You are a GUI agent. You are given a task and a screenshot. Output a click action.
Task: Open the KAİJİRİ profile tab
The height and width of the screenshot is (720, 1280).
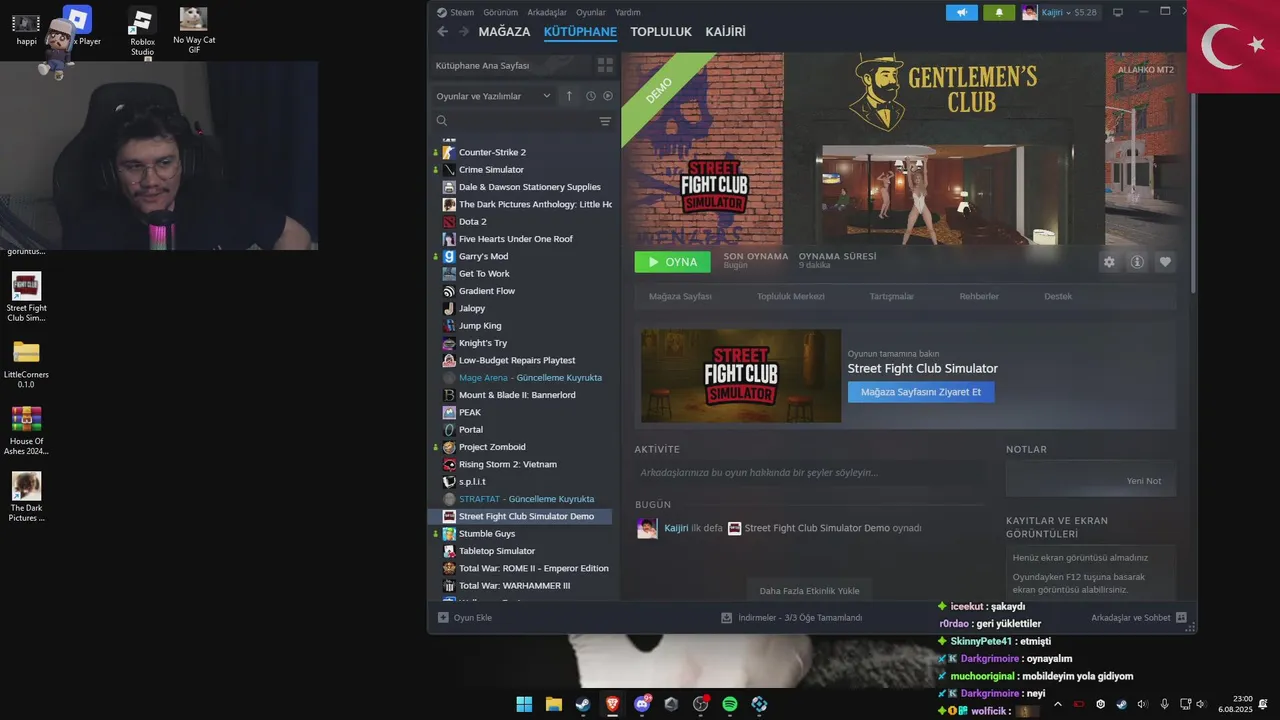click(726, 32)
